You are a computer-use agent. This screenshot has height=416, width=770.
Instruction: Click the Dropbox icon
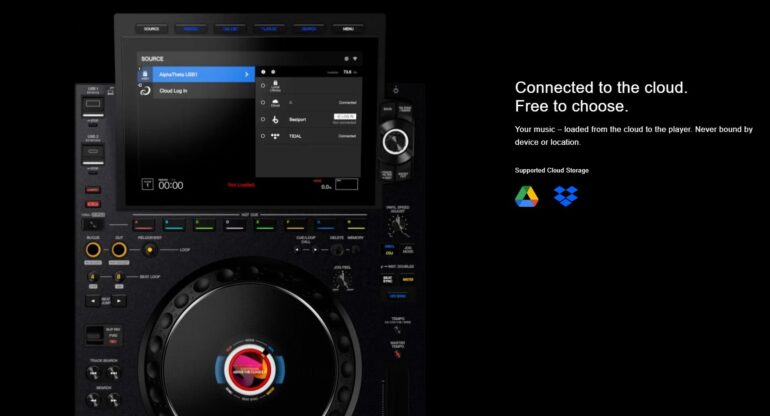(566, 196)
